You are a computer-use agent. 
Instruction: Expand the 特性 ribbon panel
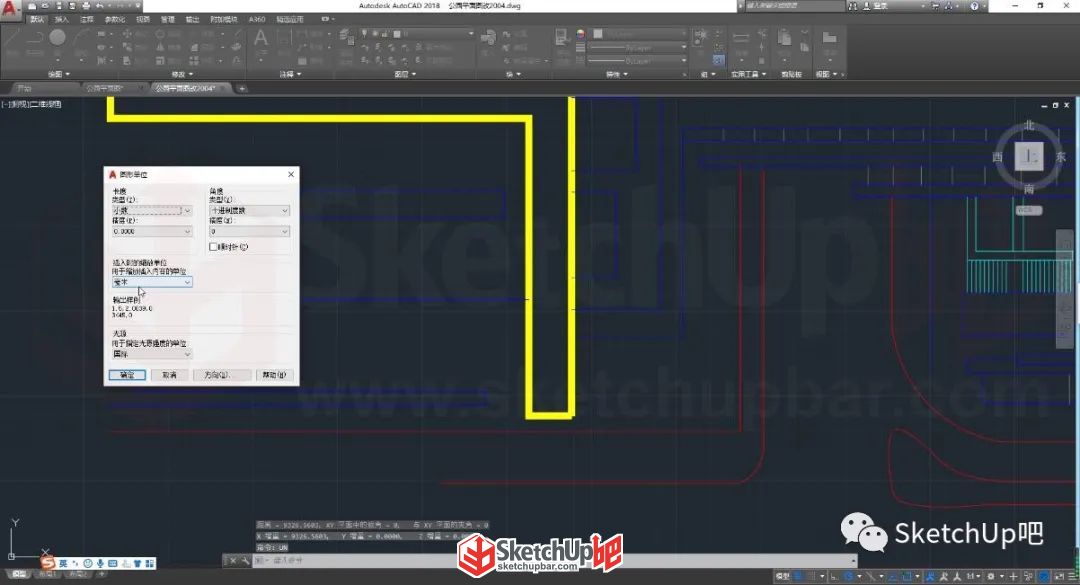pos(616,74)
